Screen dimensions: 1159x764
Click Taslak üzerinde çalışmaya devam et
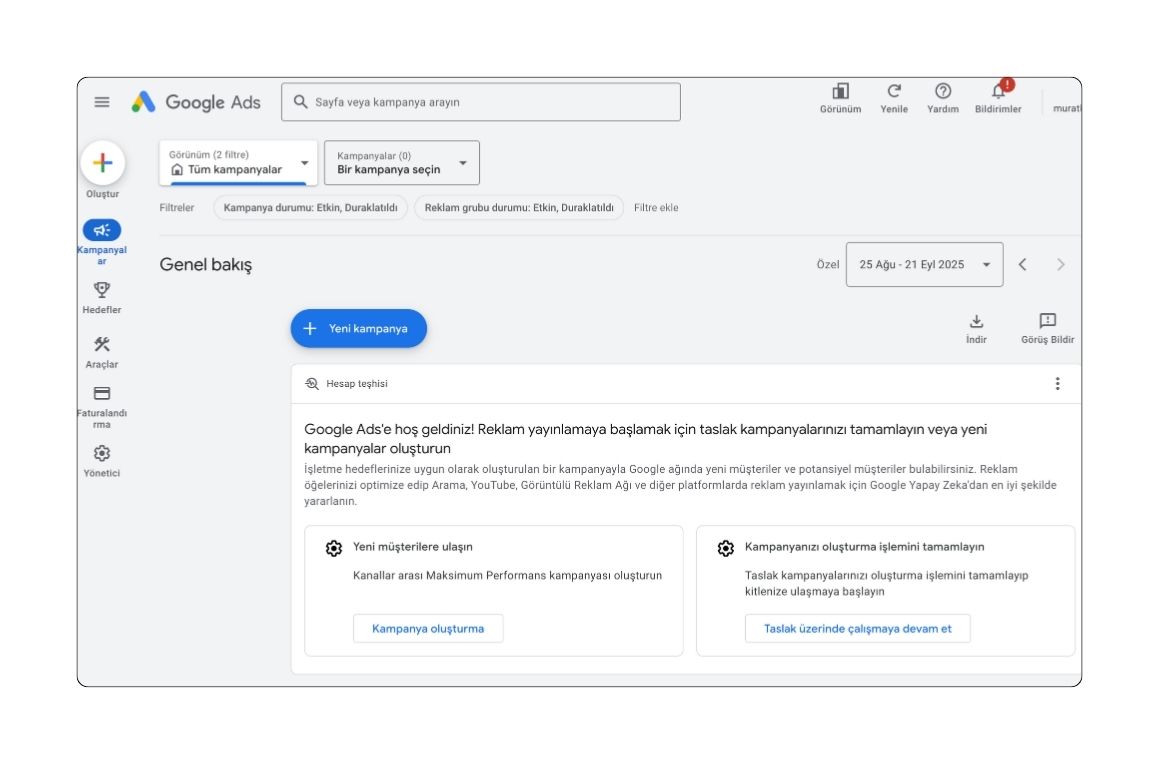click(x=857, y=628)
